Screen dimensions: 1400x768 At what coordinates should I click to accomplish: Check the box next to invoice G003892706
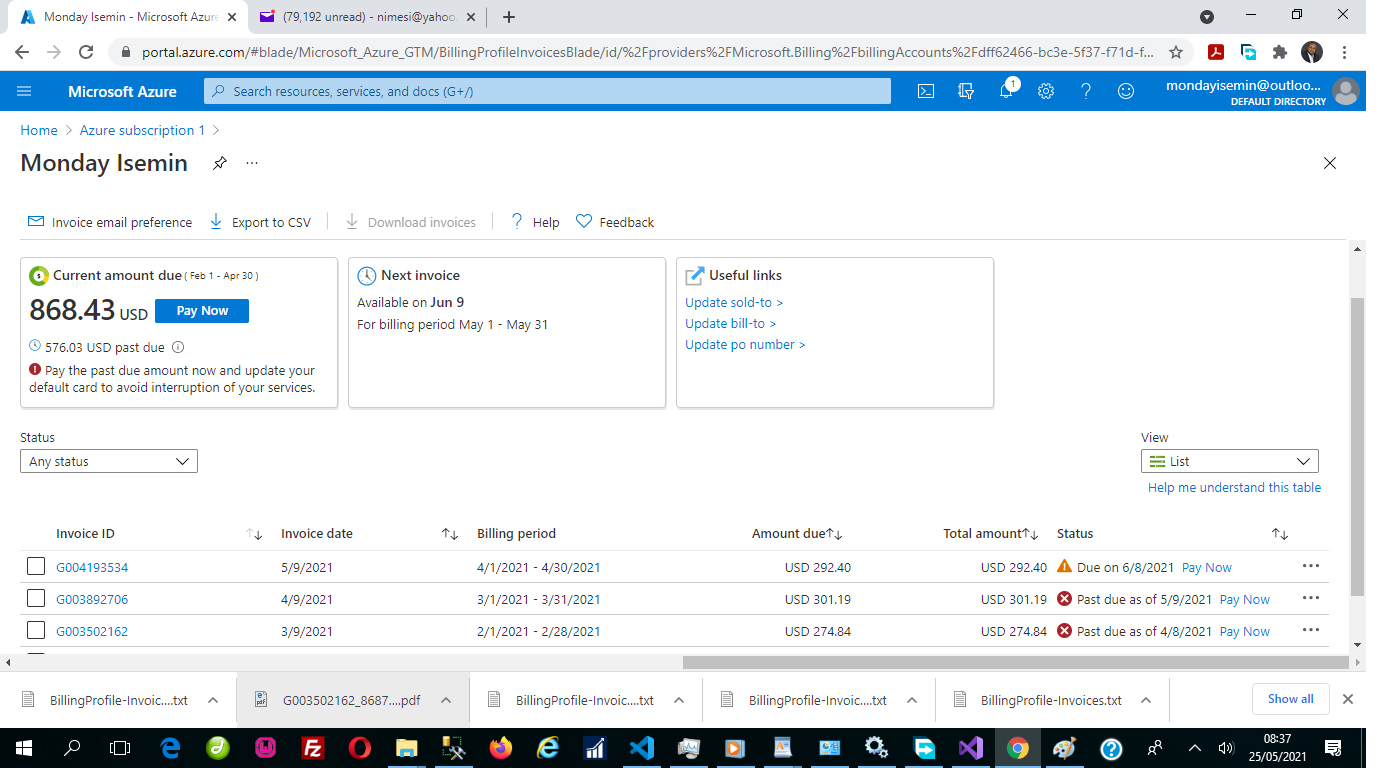tap(36, 599)
